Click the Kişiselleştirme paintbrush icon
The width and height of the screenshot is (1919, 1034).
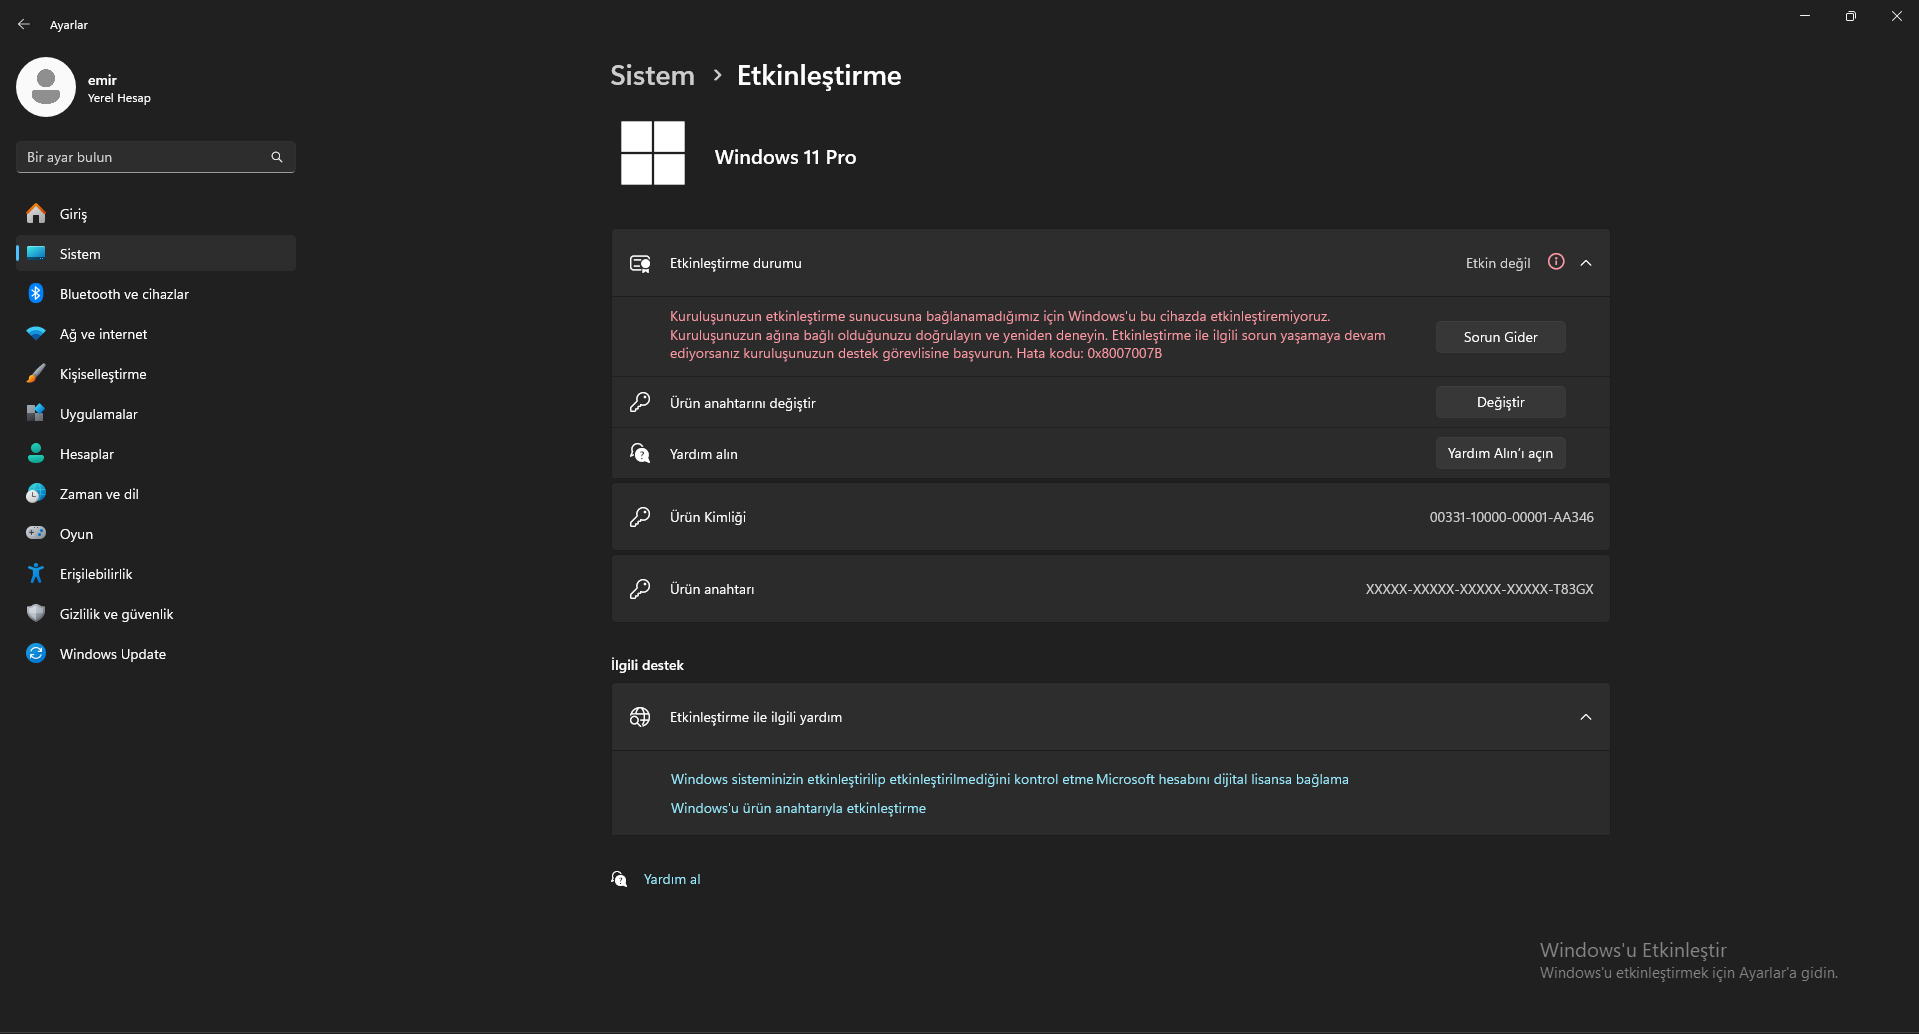click(x=36, y=374)
